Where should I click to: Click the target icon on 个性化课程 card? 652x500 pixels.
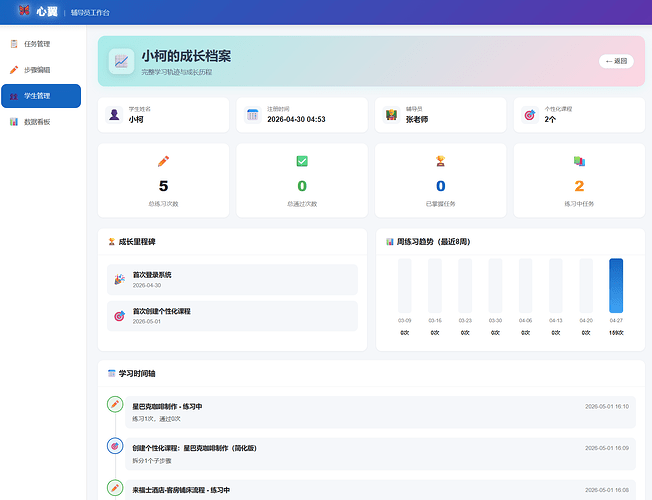(x=530, y=114)
